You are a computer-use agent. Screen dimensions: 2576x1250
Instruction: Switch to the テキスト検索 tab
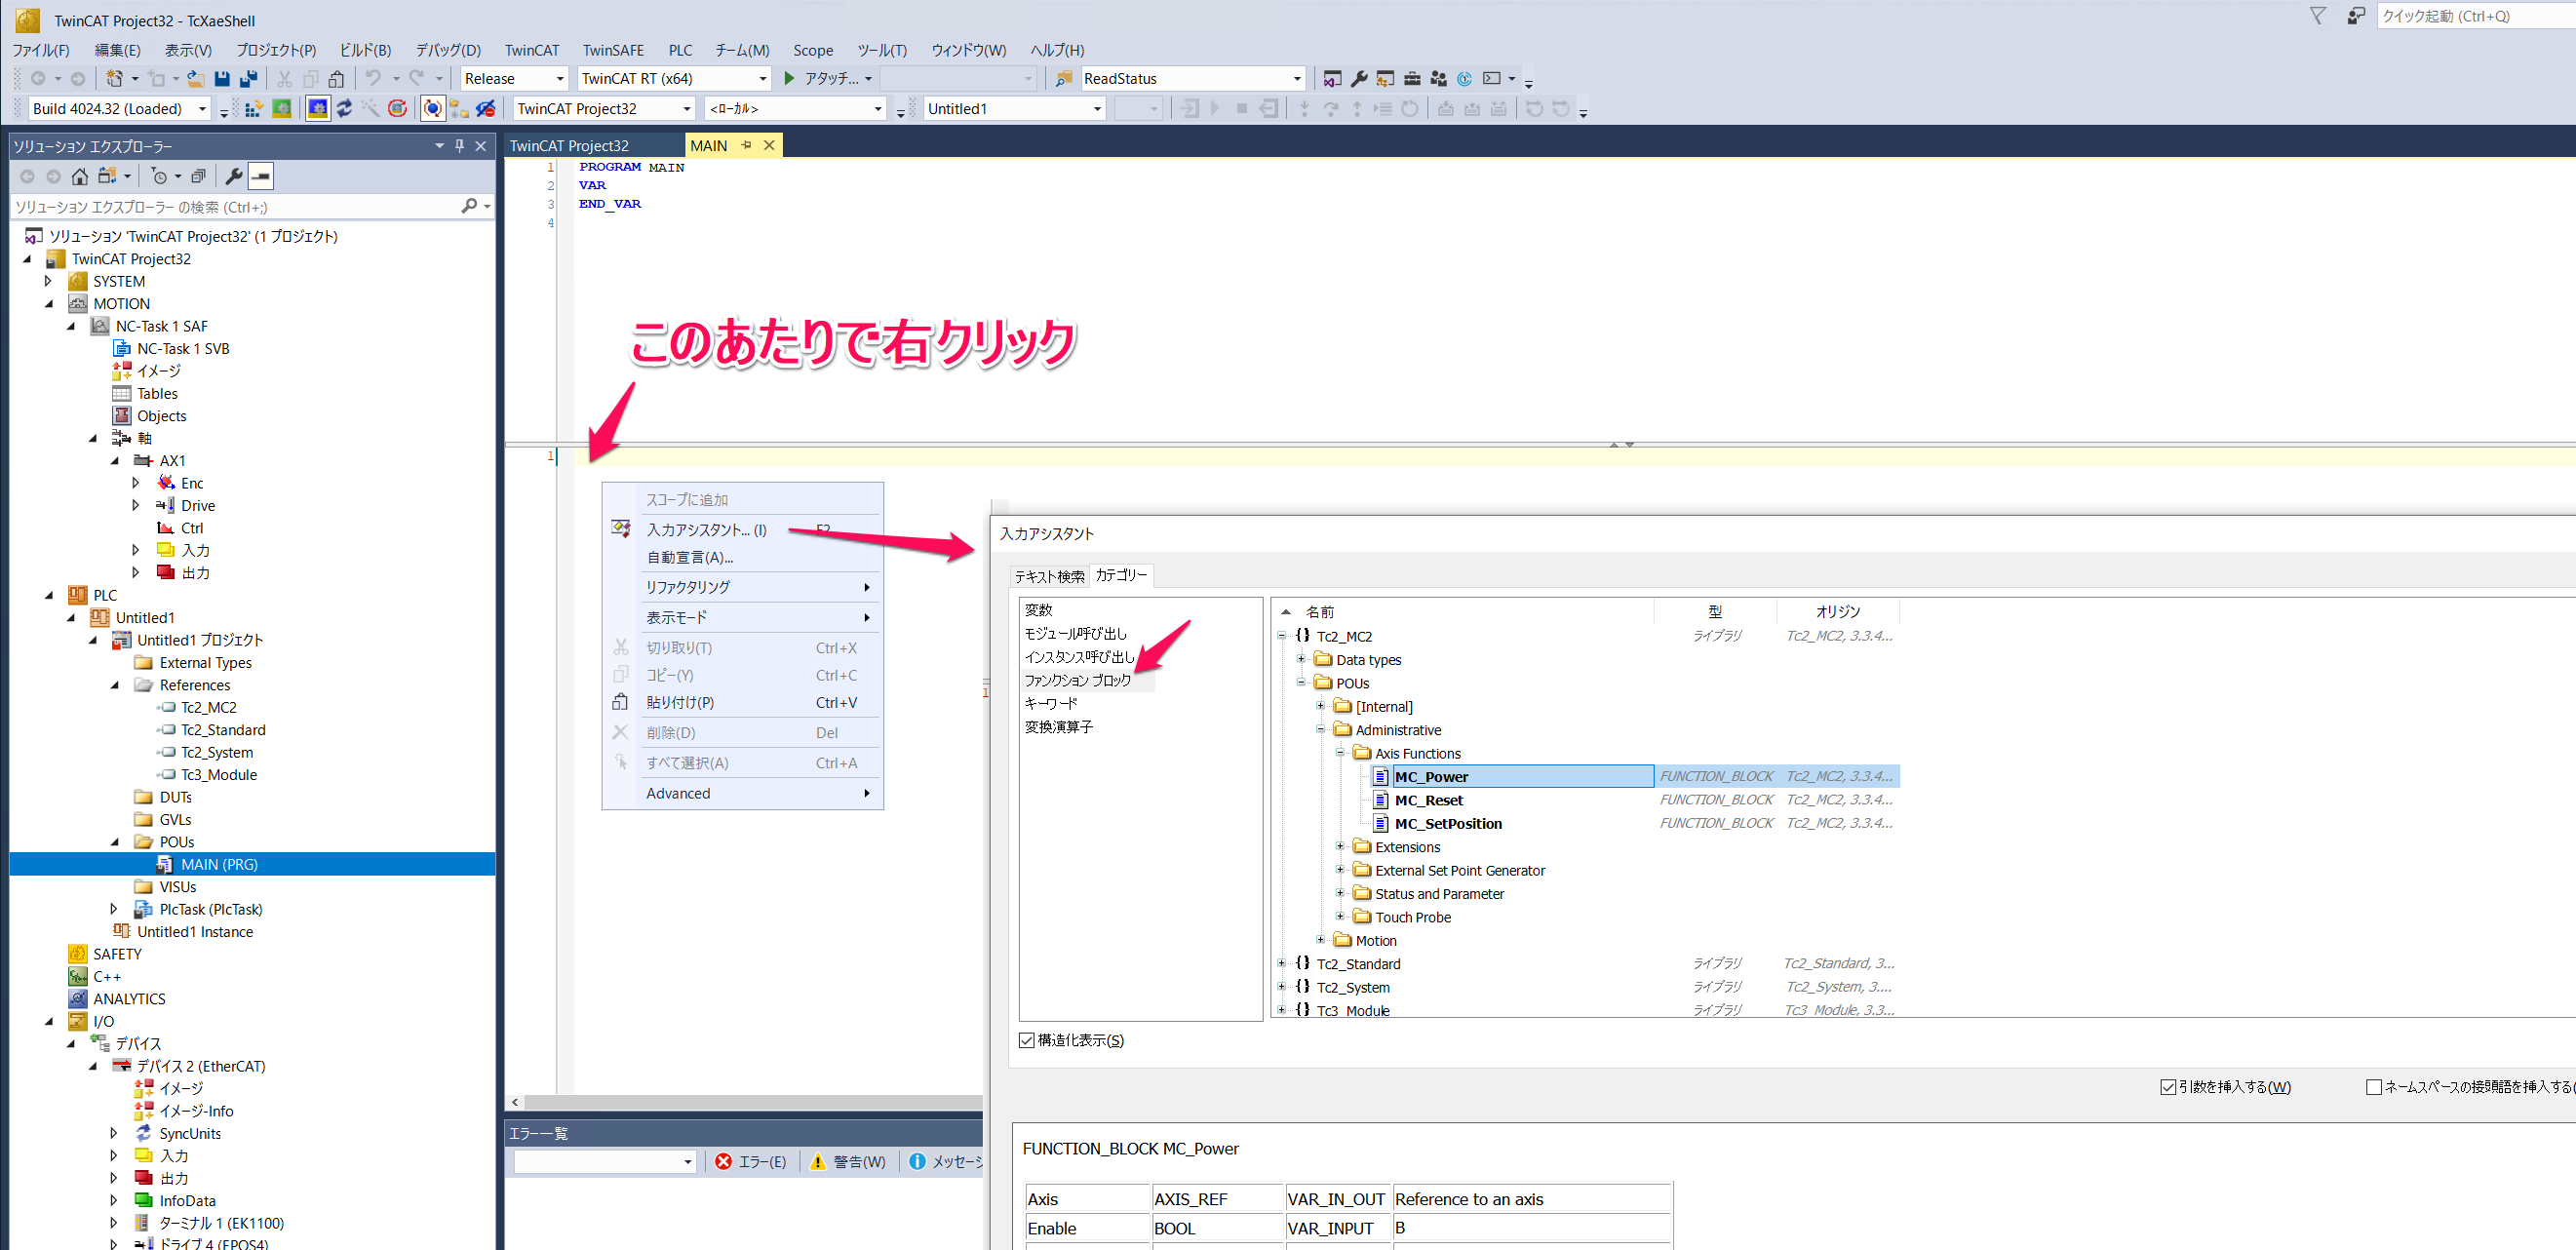[1049, 576]
